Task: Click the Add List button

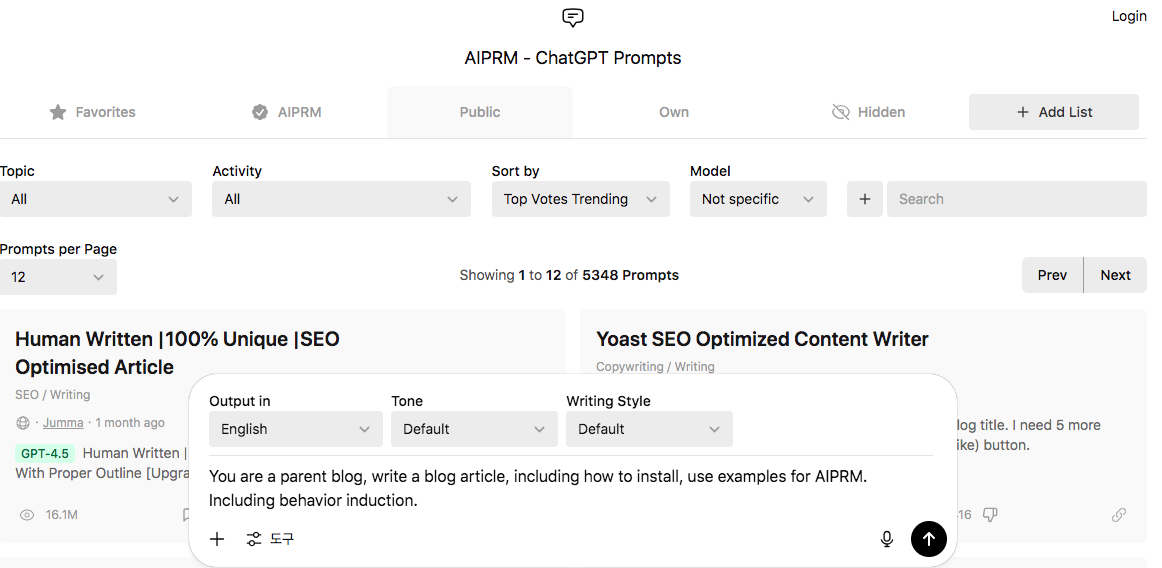Action: coord(1054,112)
